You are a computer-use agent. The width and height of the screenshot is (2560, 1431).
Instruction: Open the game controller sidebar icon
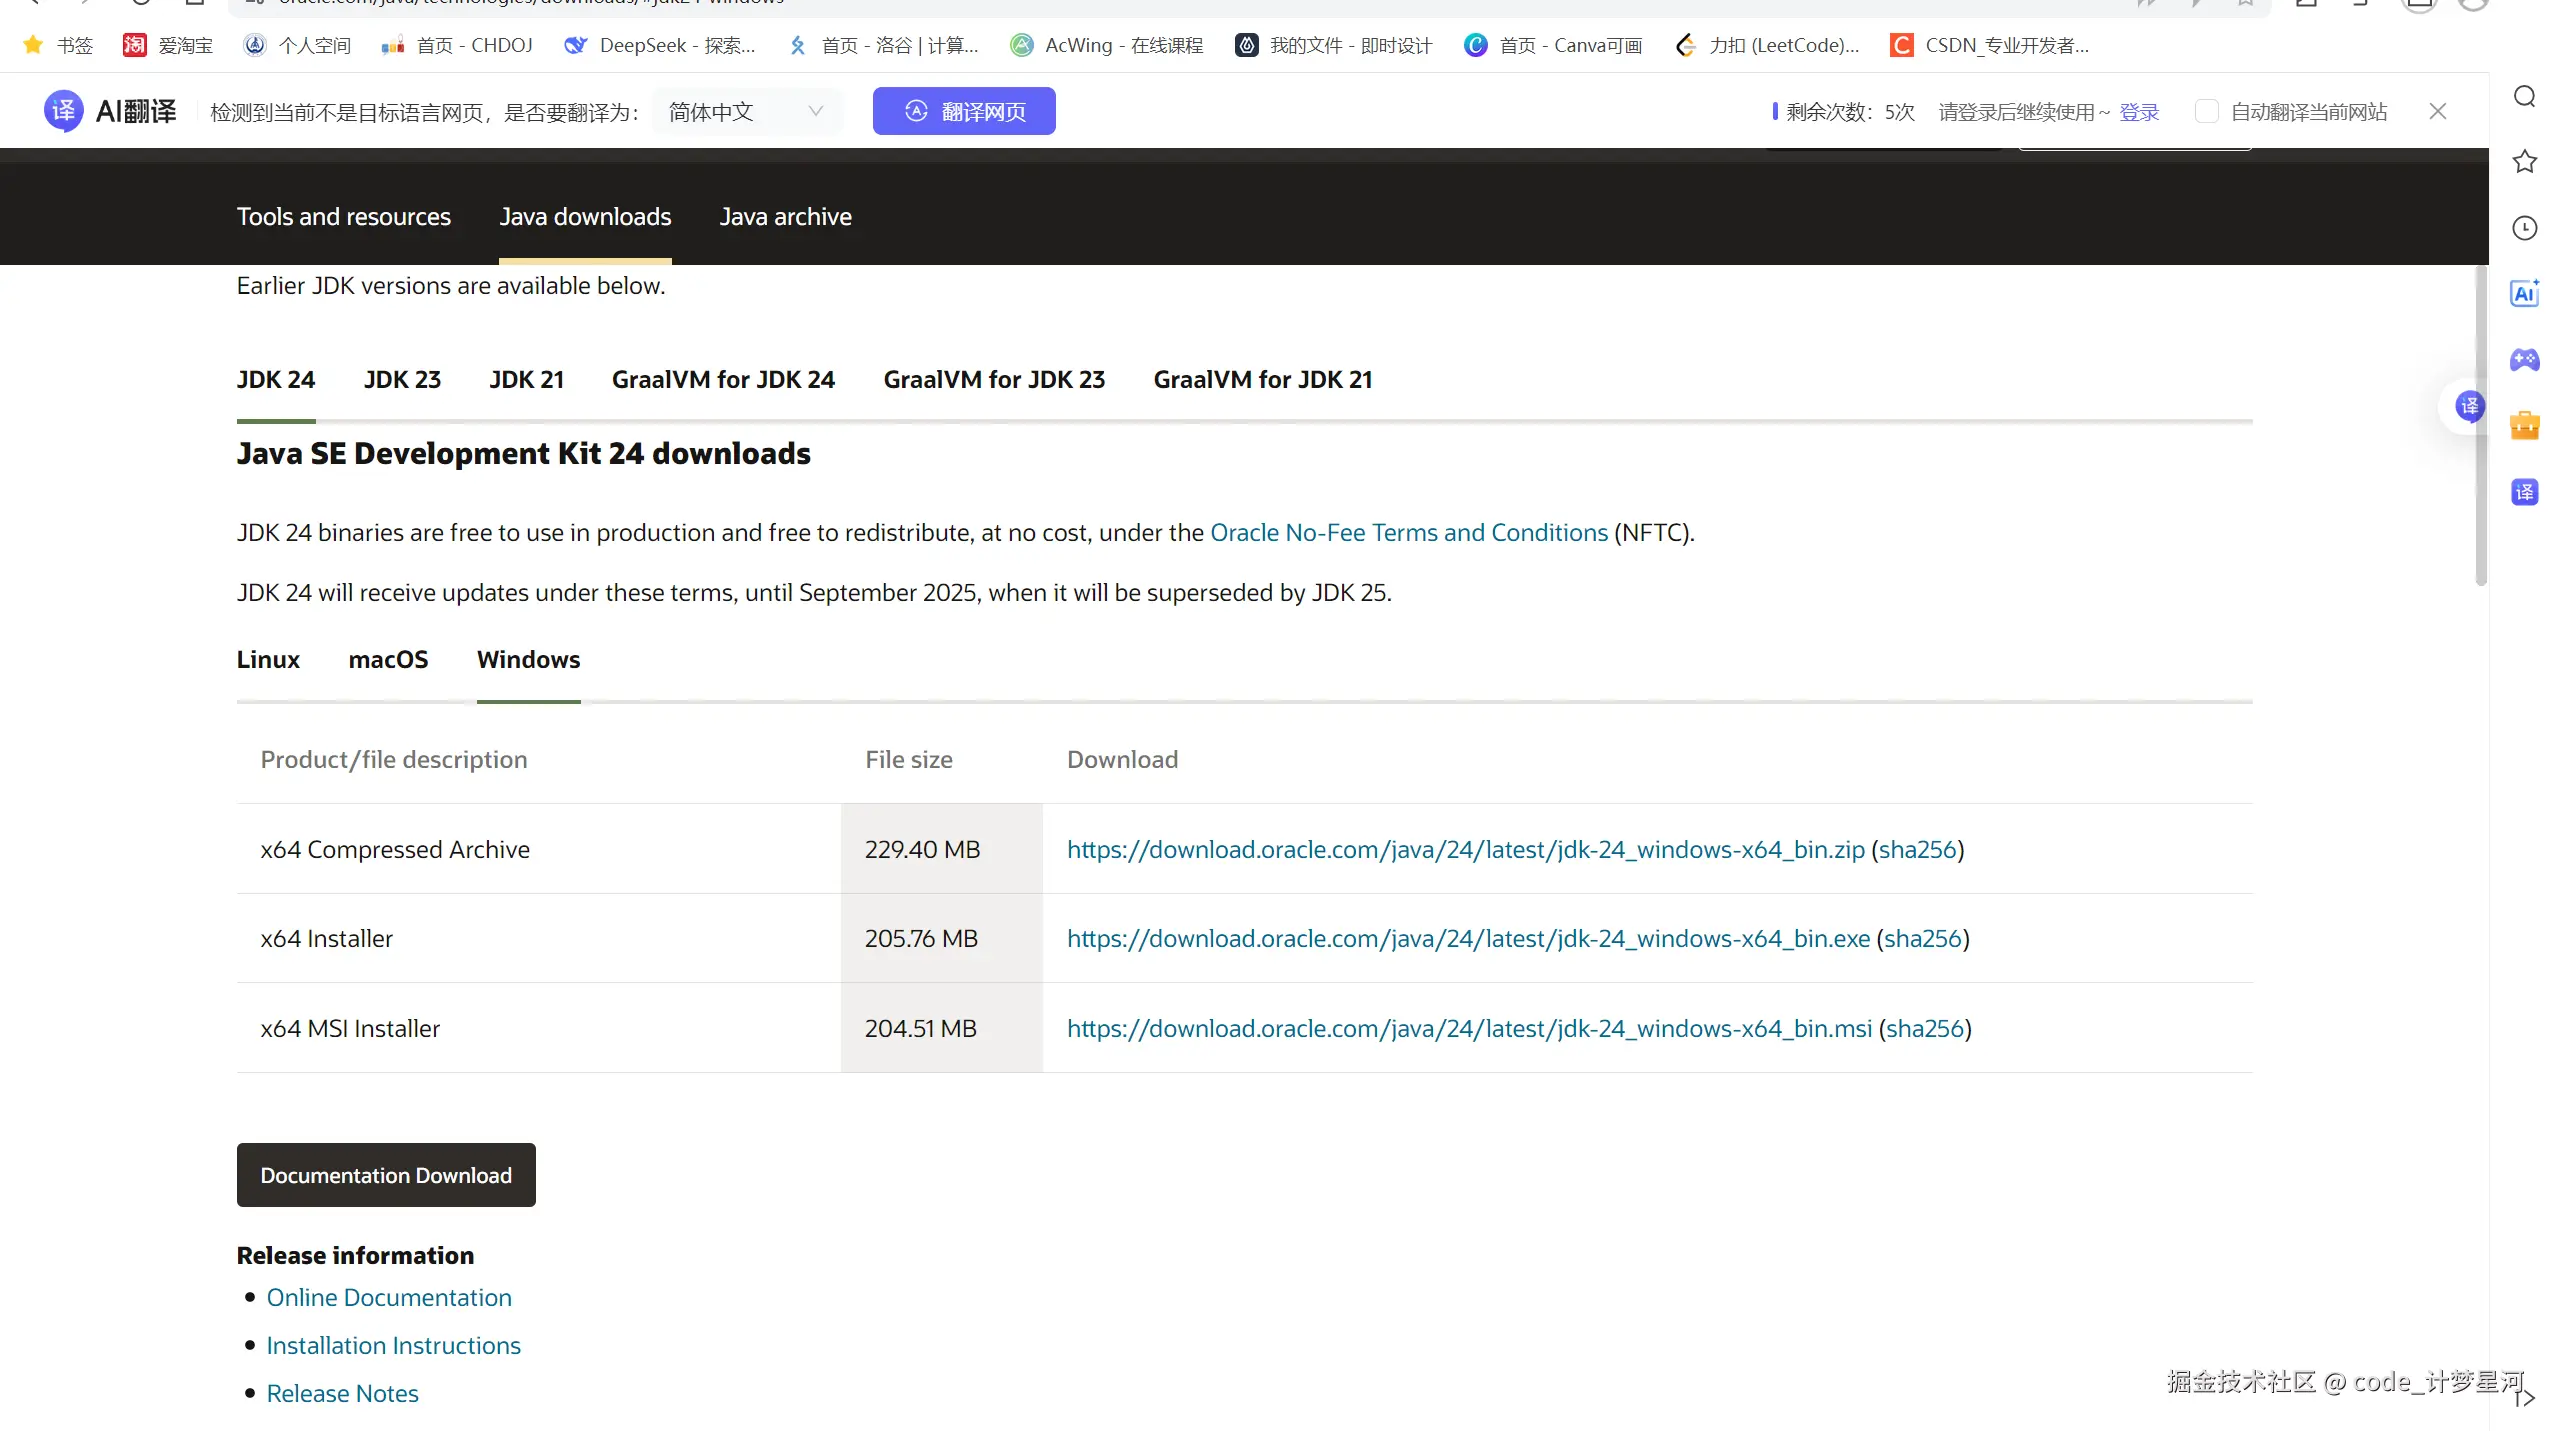click(x=2524, y=360)
